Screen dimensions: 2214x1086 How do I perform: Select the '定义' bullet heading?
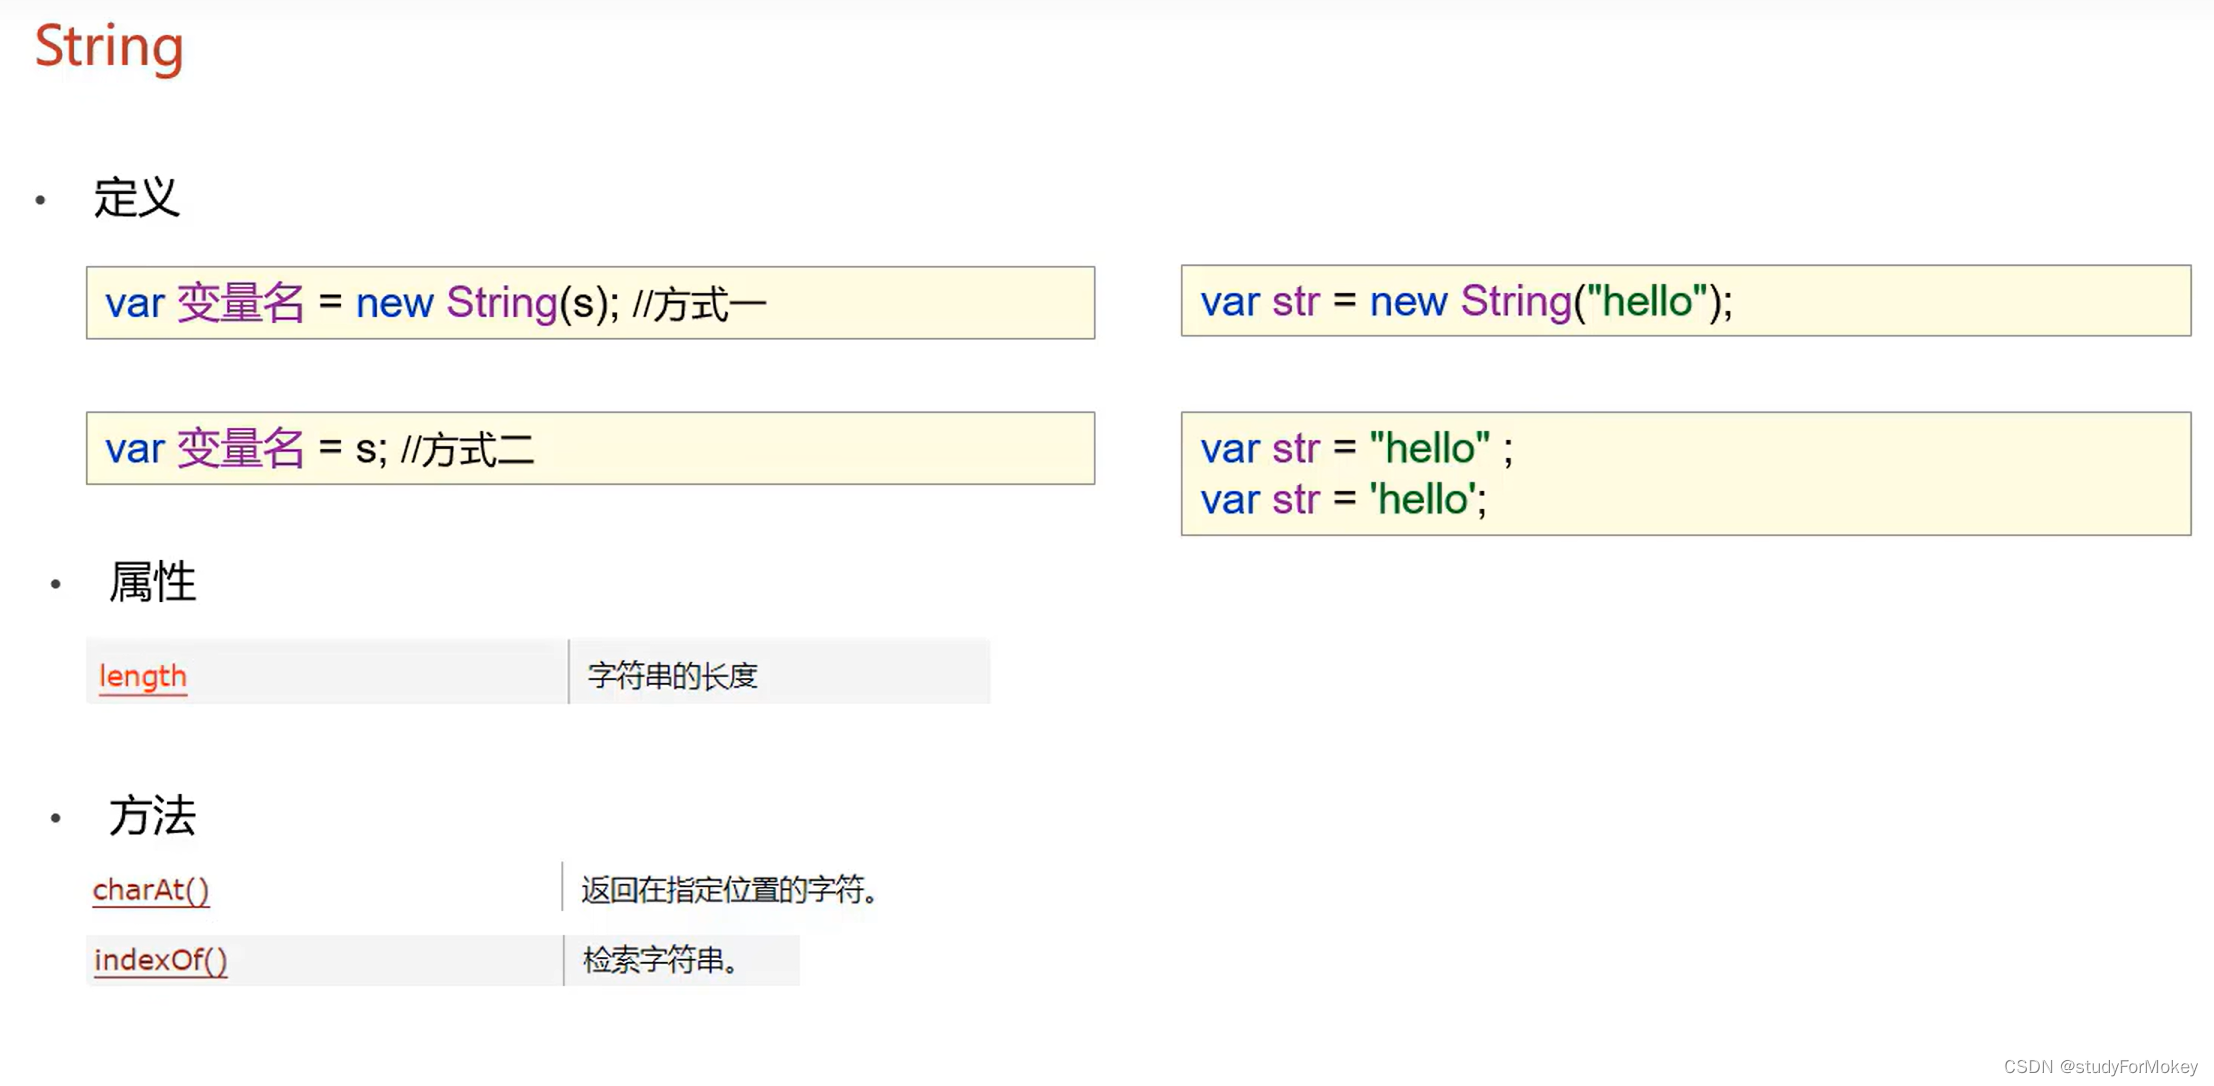136,197
